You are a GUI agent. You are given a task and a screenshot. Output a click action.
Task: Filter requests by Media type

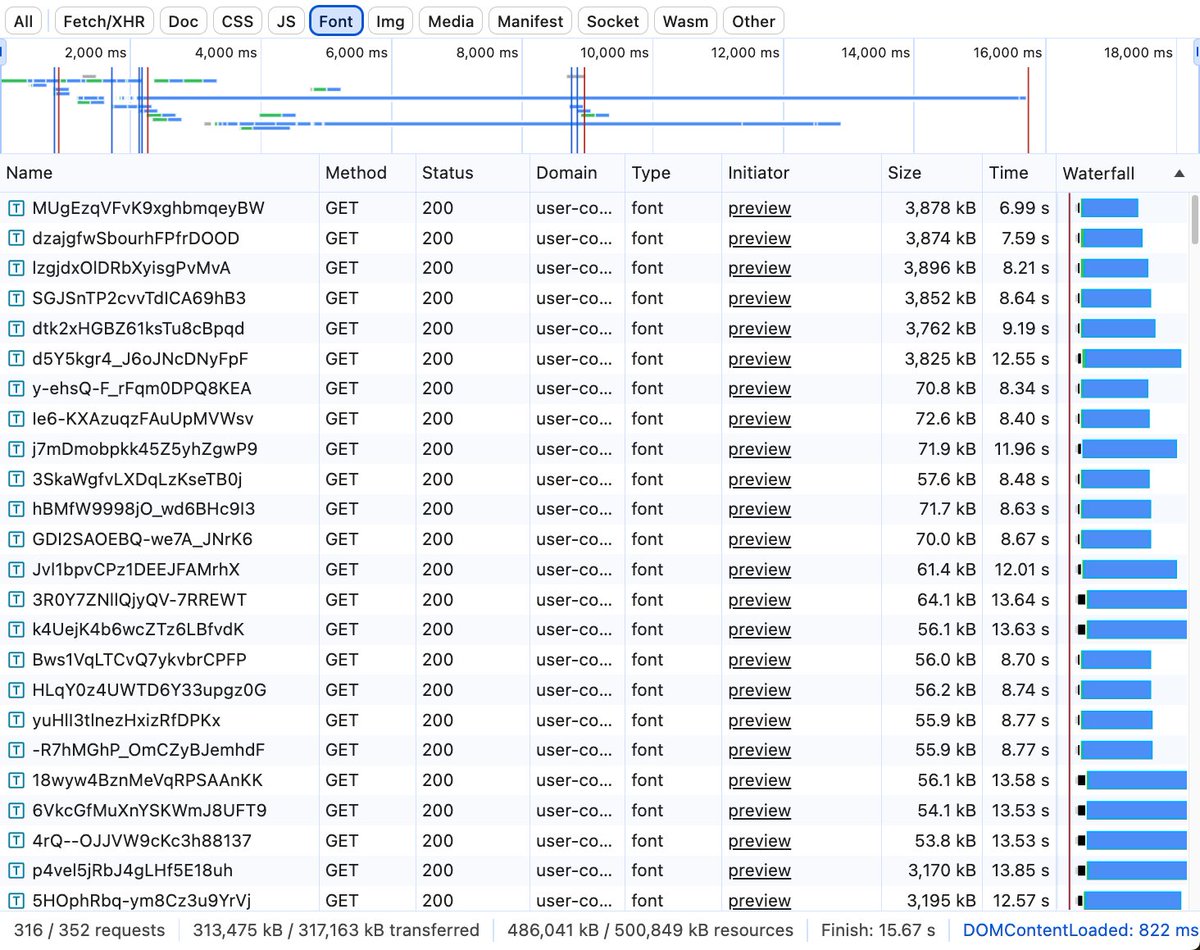pos(451,21)
